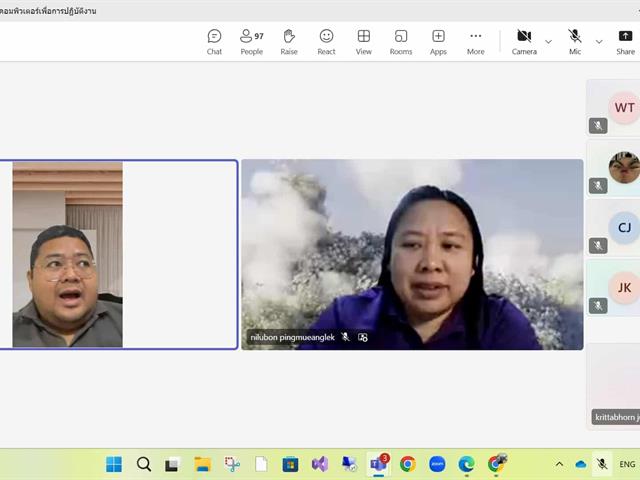Select nilubon pingmueanglek's video tile

[412, 254]
